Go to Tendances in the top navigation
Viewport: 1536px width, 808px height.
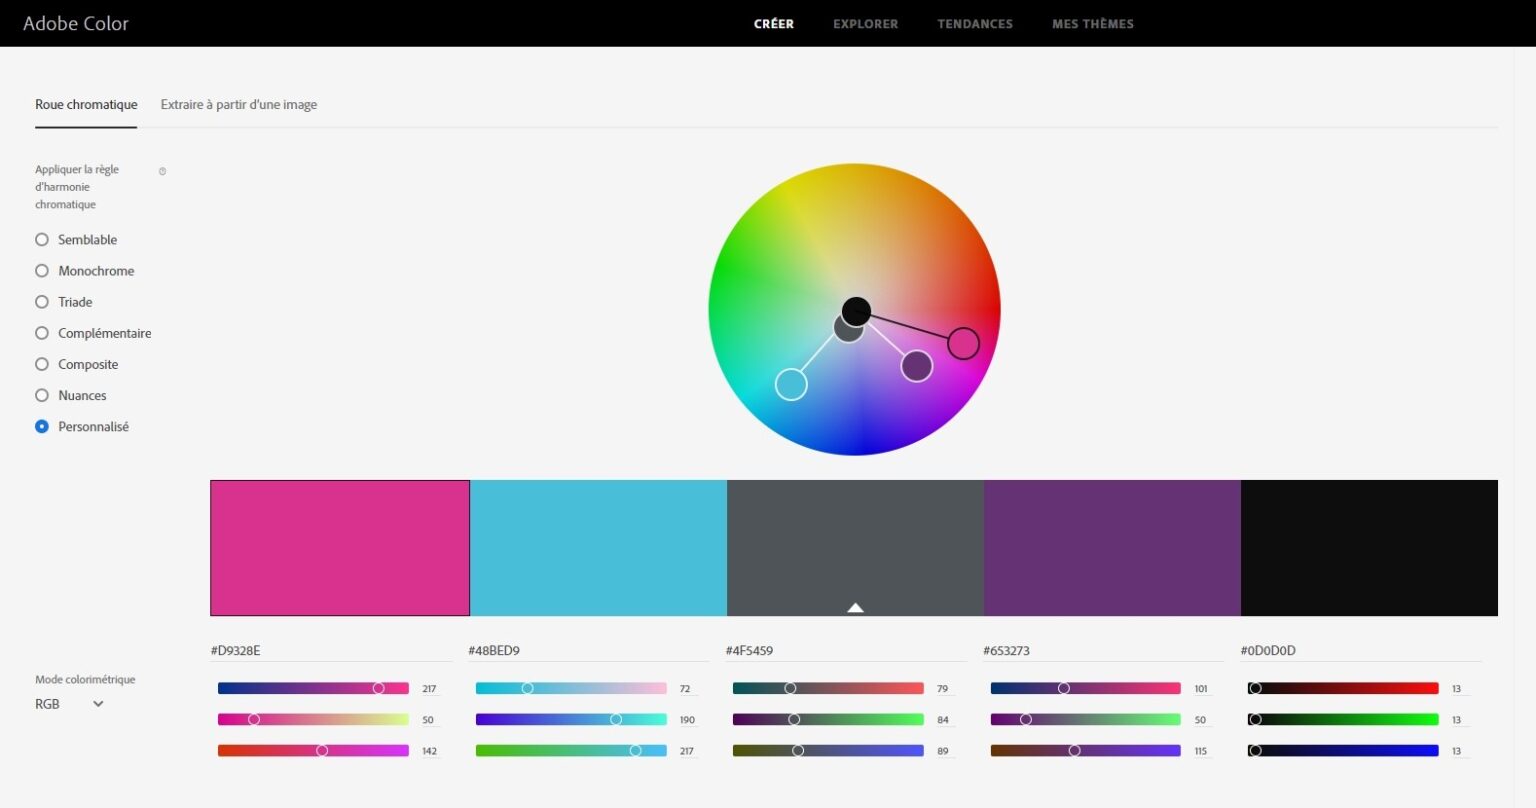click(975, 23)
